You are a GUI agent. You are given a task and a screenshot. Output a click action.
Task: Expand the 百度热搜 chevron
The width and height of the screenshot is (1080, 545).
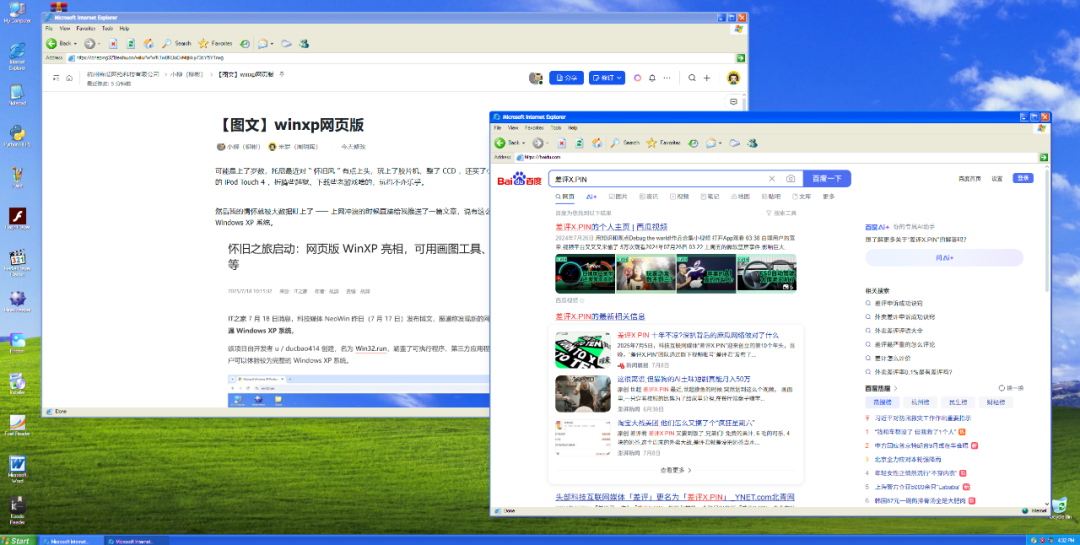[895, 389]
